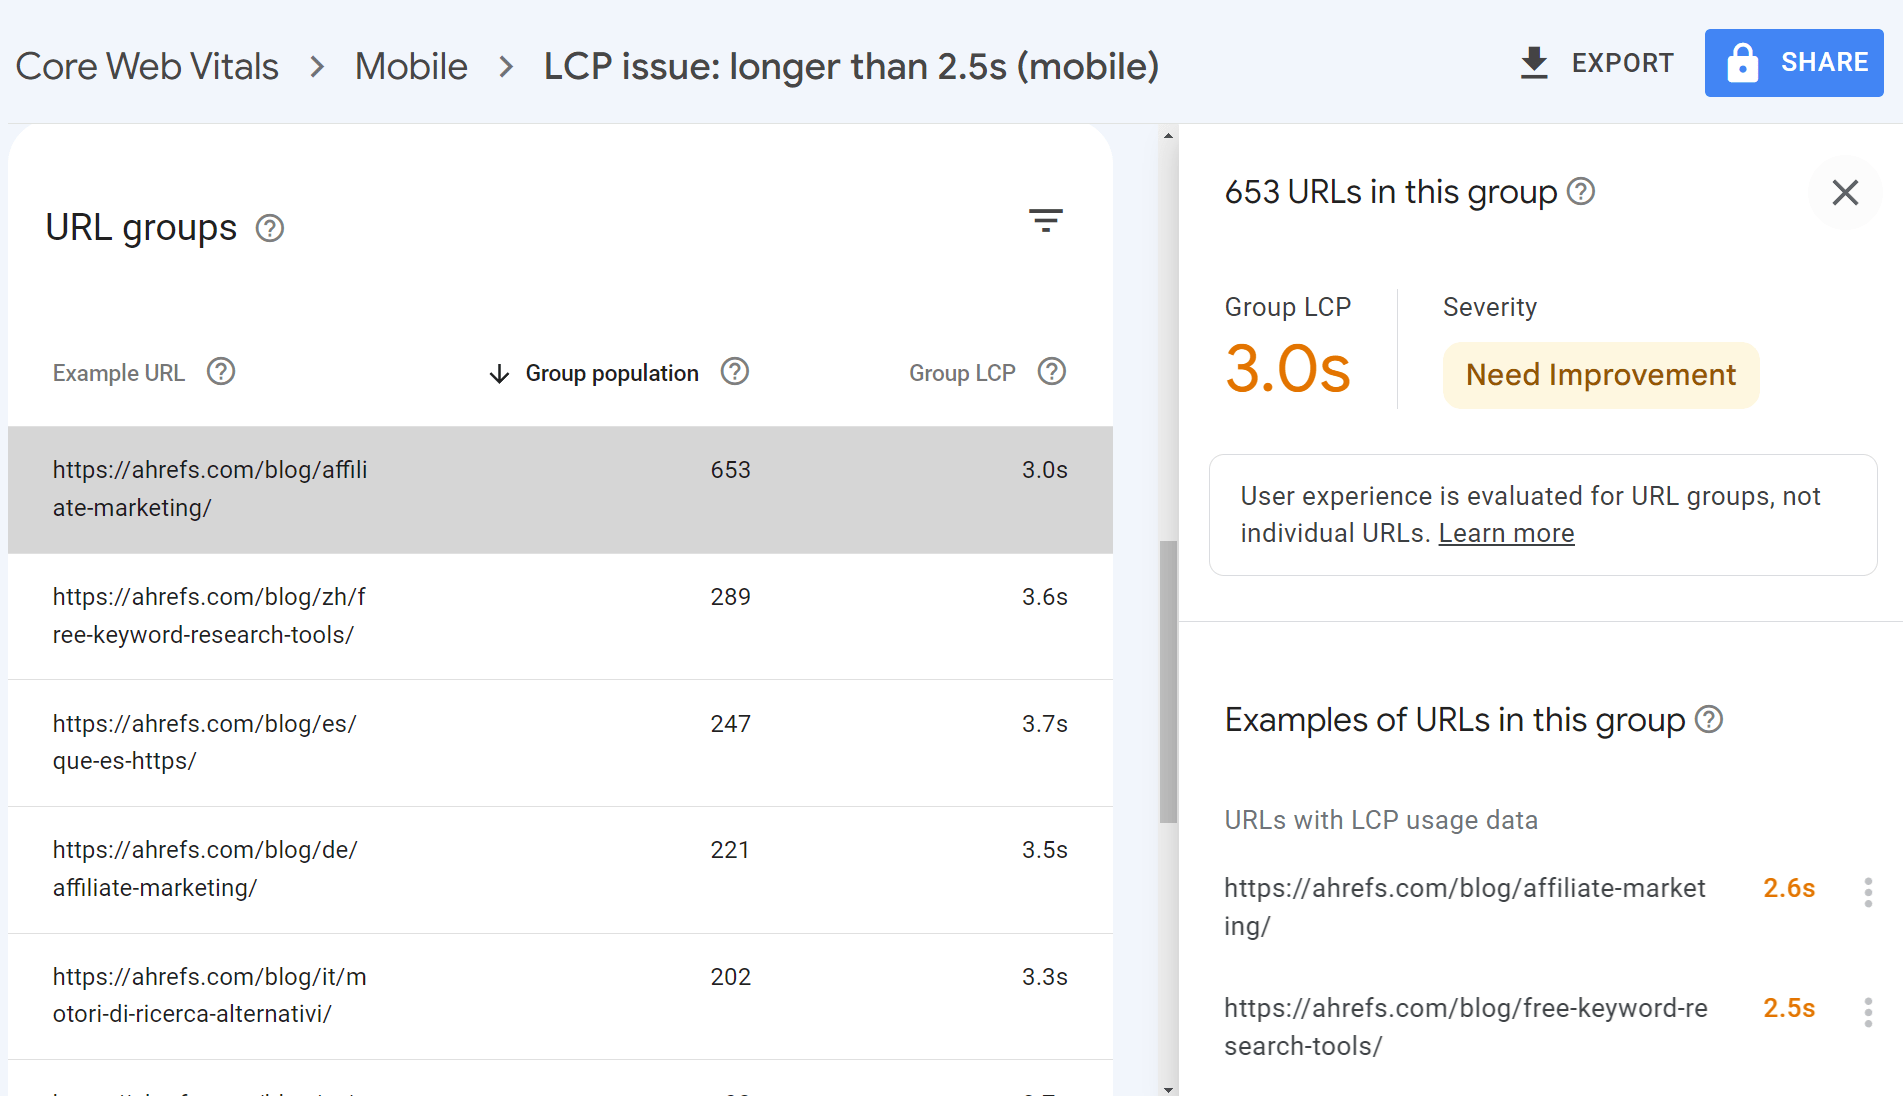The image size is (1903, 1096).
Task: Open the Group LCP column help icon
Action: (1051, 372)
